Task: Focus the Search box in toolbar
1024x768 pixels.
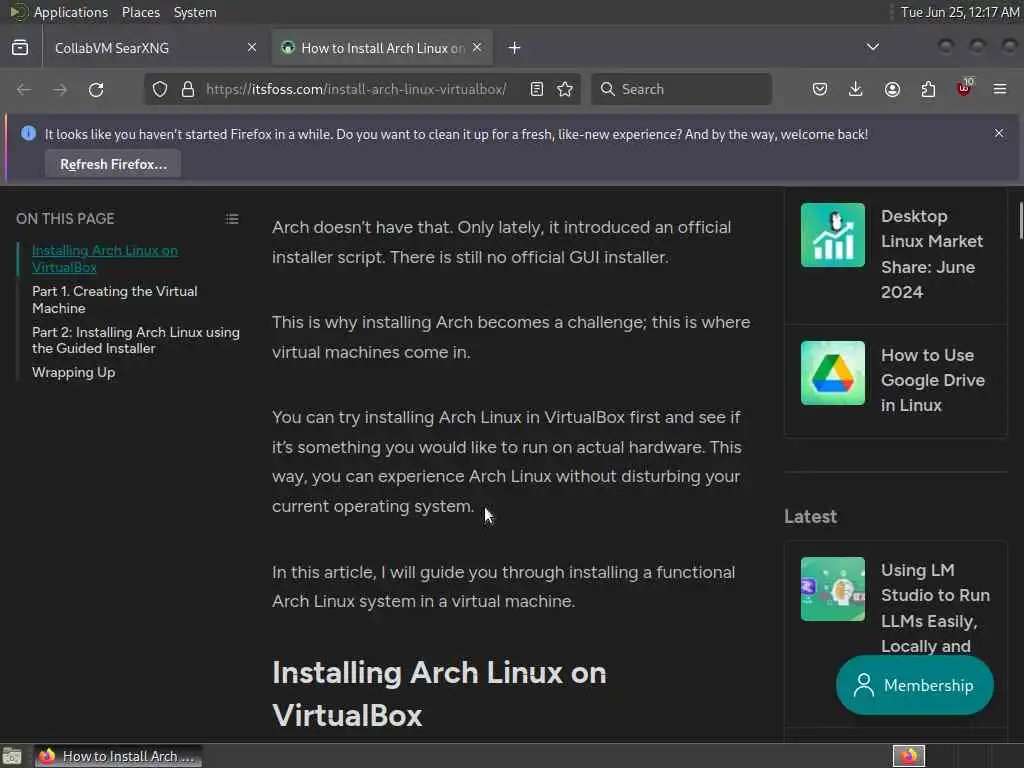Action: pyautogui.click(x=682, y=89)
